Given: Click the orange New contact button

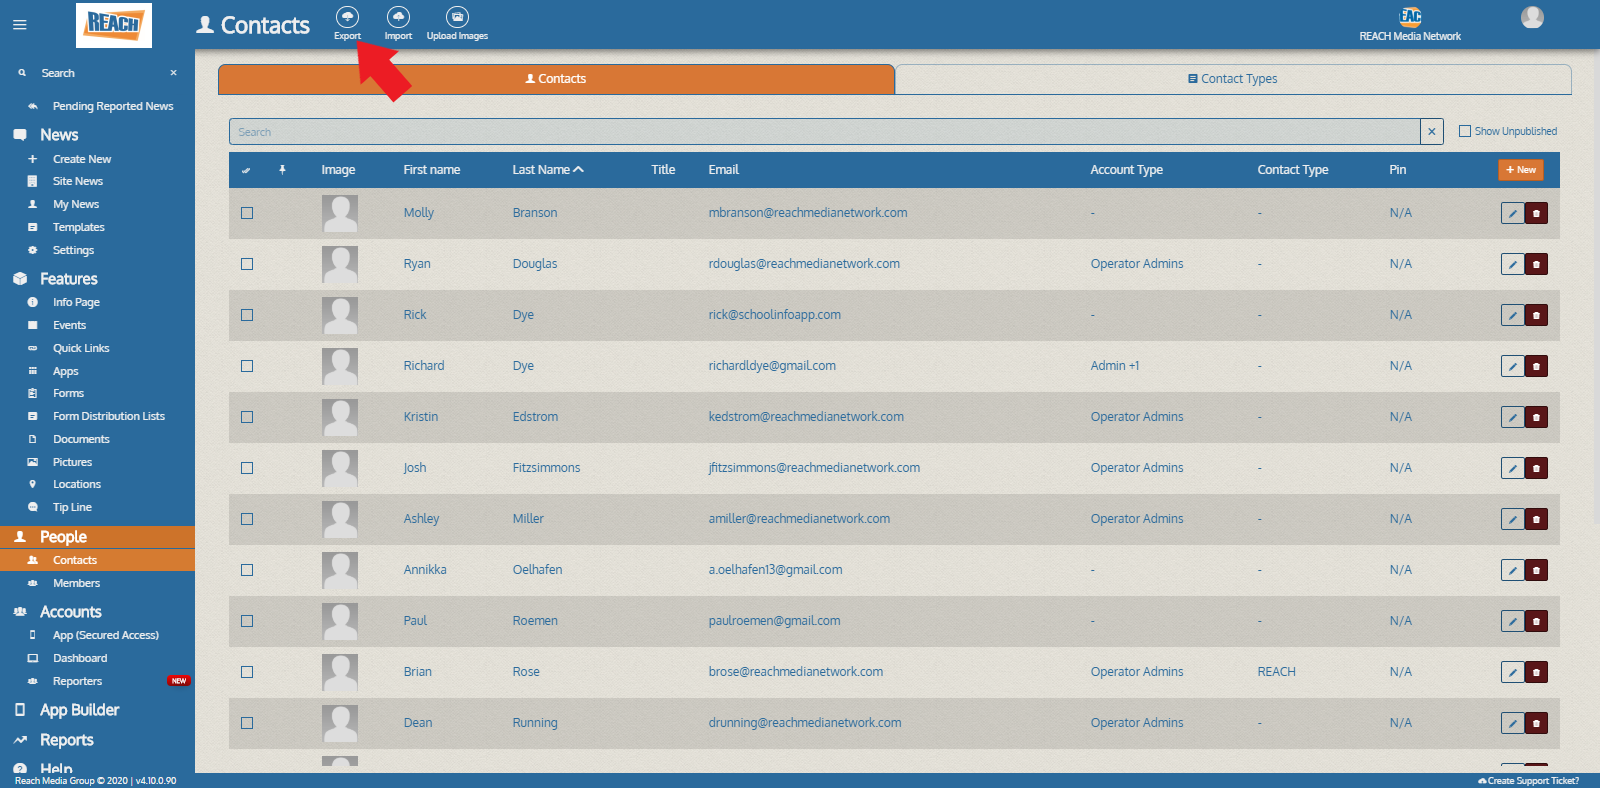Looking at the screenshot, I should click(x=1520, y=170).
